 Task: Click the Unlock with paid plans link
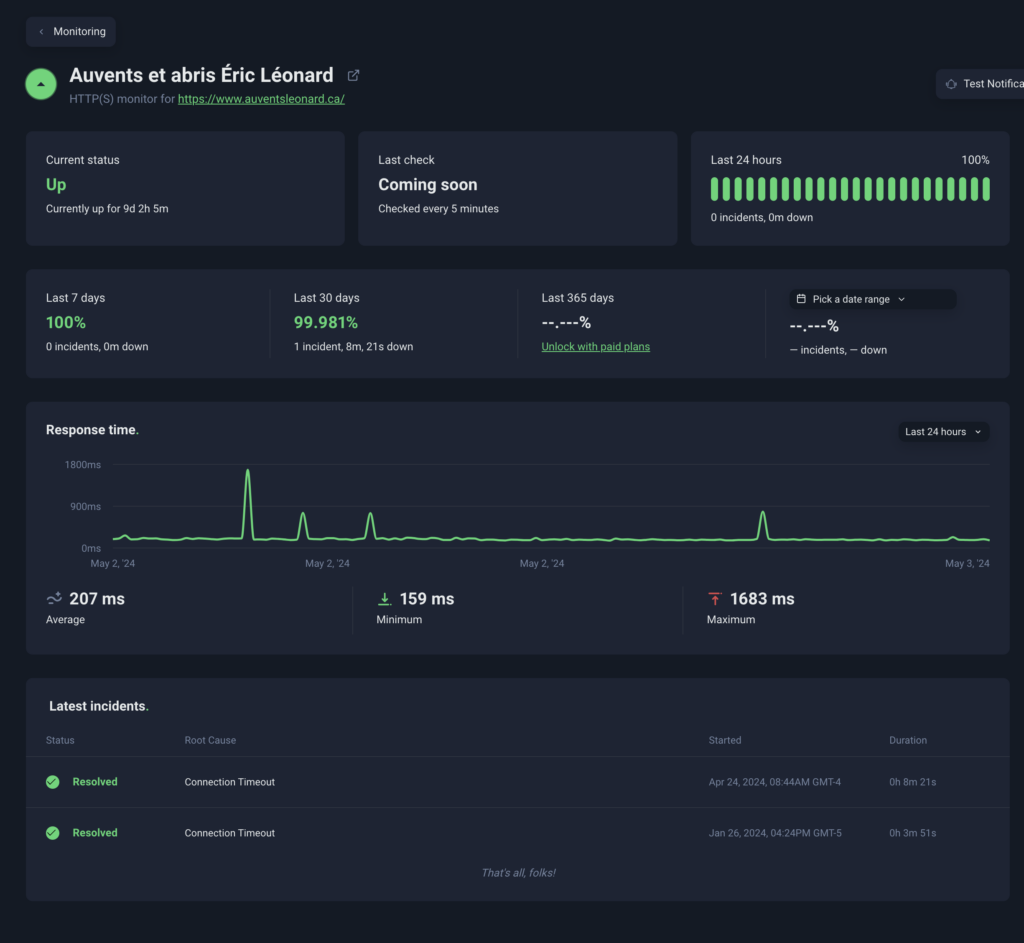point(595,347)
